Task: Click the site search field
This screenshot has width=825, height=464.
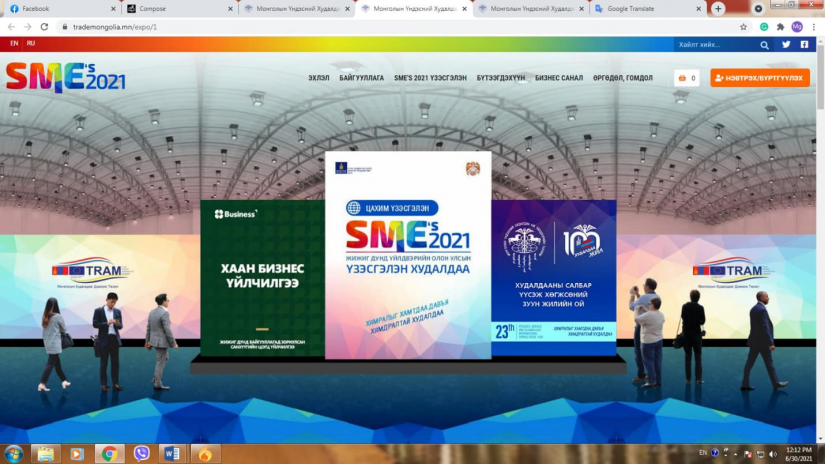Action: (716, 45)
